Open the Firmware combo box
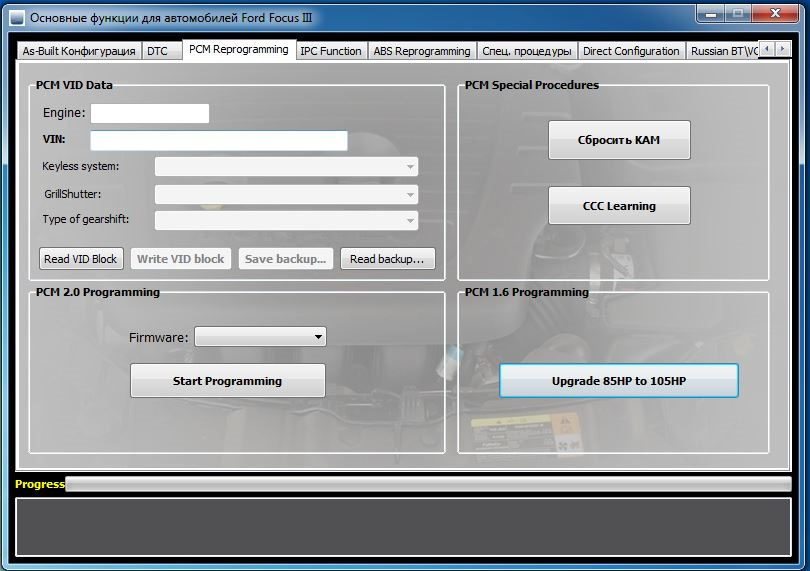The width and height of the screenshot is (810, 571). pos(260,337)
